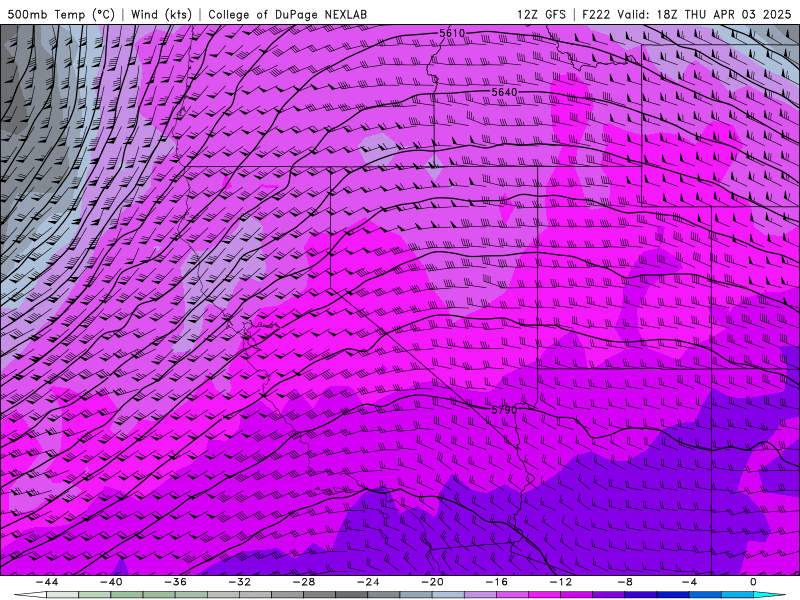Click the '500mb Temp (°C)' title text
The height and width of the screenshot is (600, 800).
pos(61,14)
